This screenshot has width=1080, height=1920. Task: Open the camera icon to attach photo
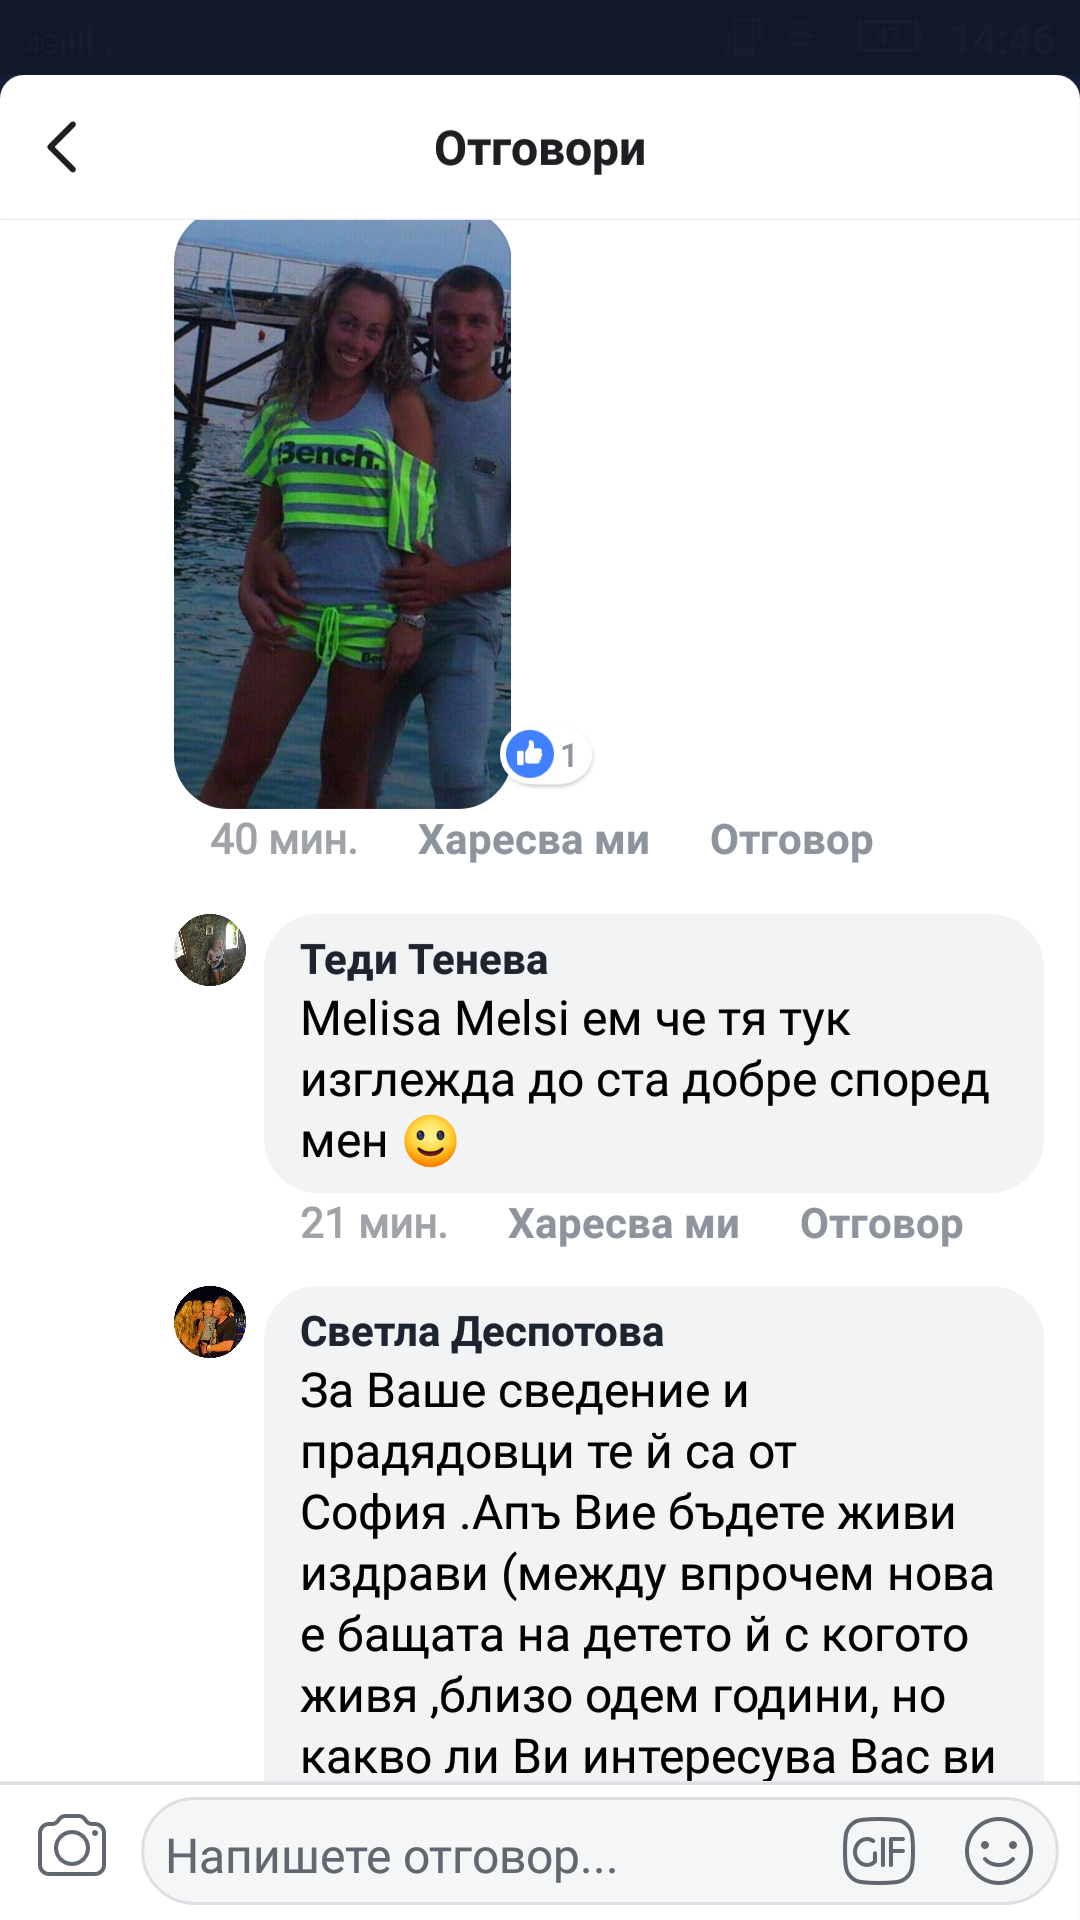coord(72,1845)
